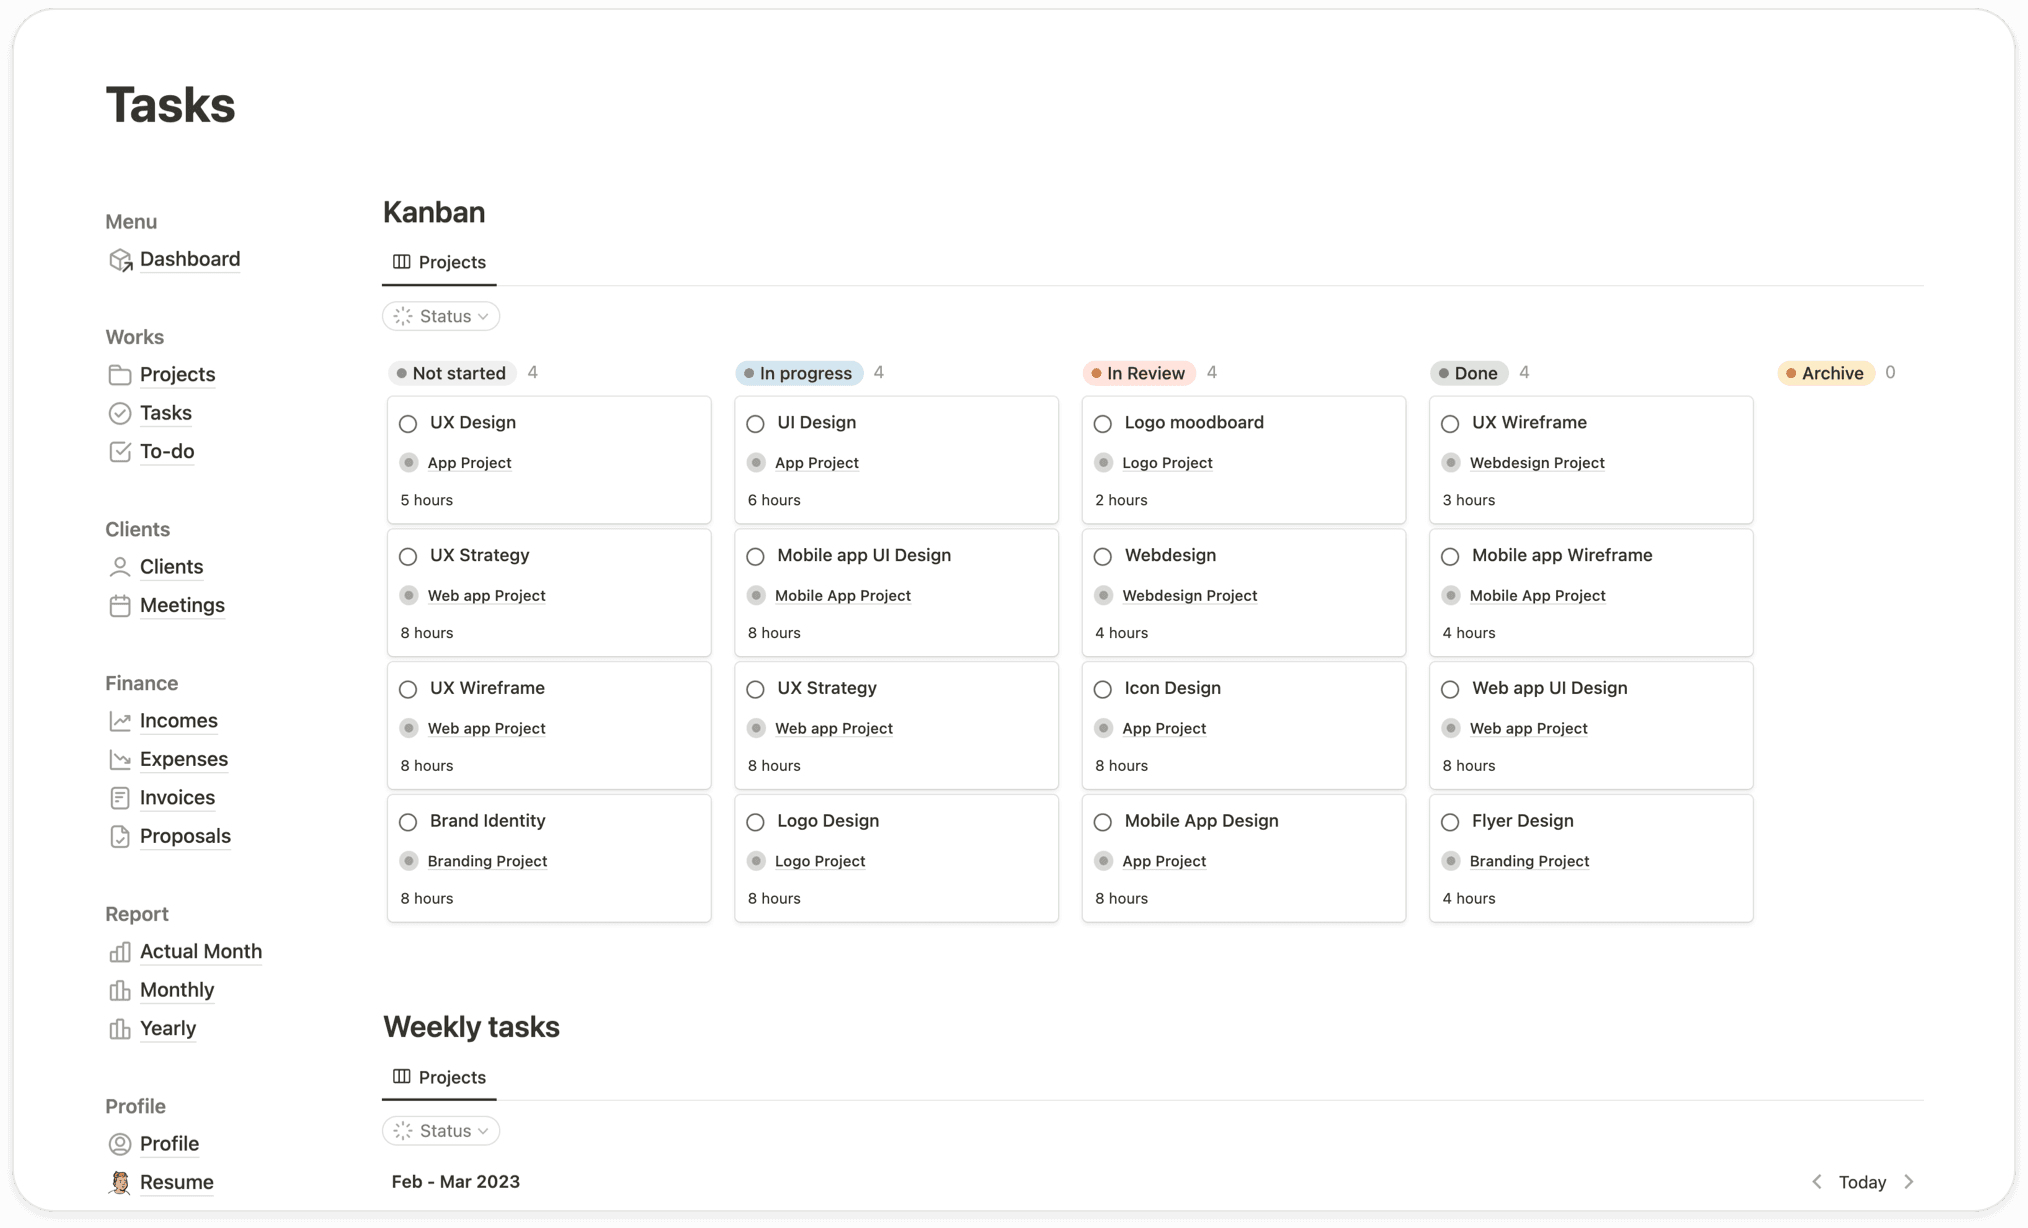Viewport: 2028px width, 1228px height.
Task: Select the Projects folder icon
Action: click(x=120, y=375)
